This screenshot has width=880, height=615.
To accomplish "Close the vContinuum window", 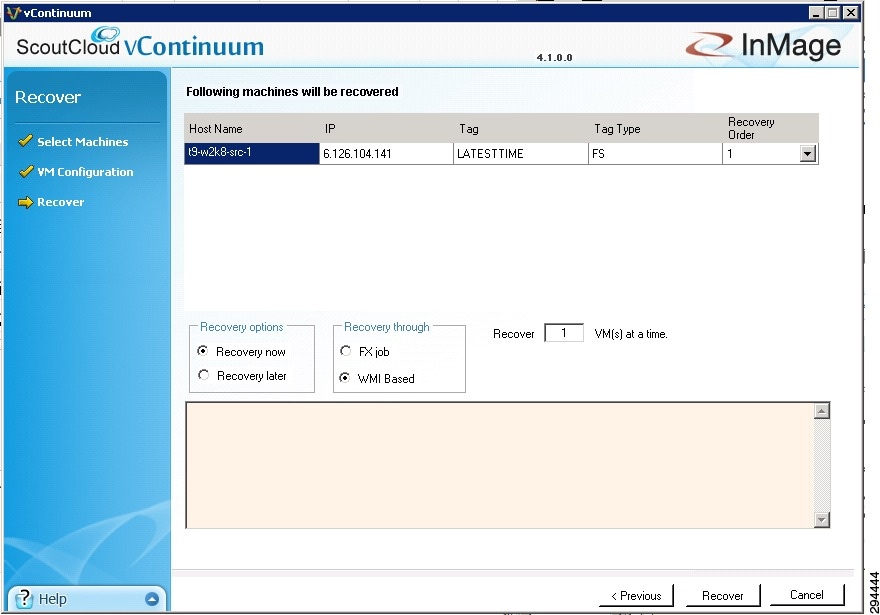I will (x=851, y=13).
